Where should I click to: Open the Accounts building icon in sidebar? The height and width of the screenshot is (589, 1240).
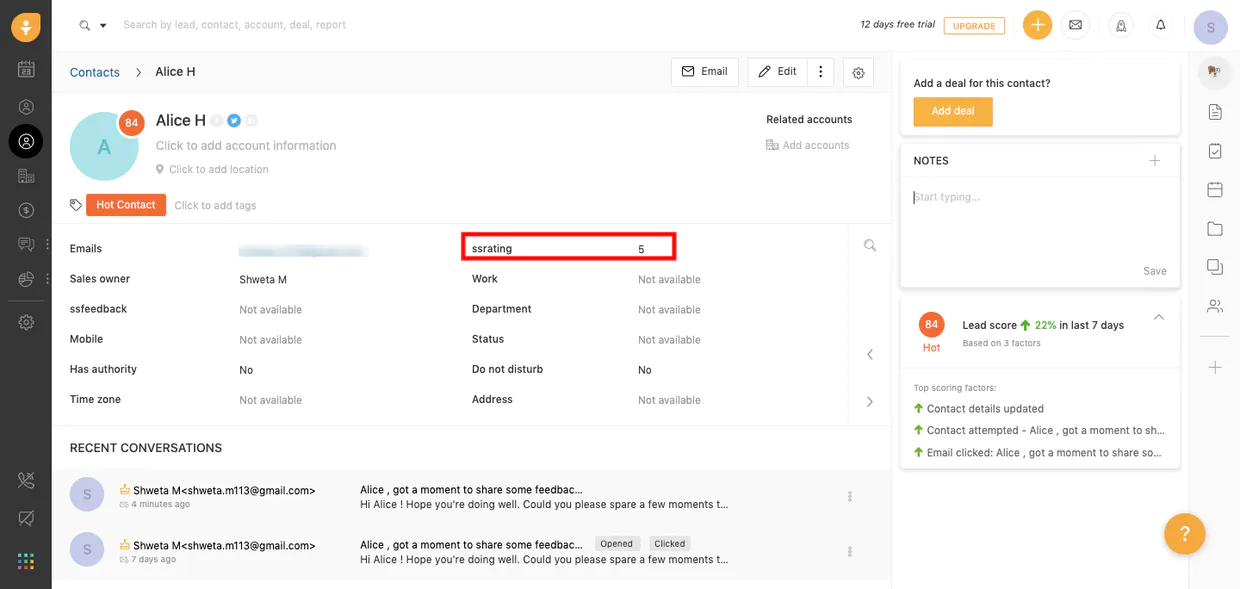(x=26, y=176)
